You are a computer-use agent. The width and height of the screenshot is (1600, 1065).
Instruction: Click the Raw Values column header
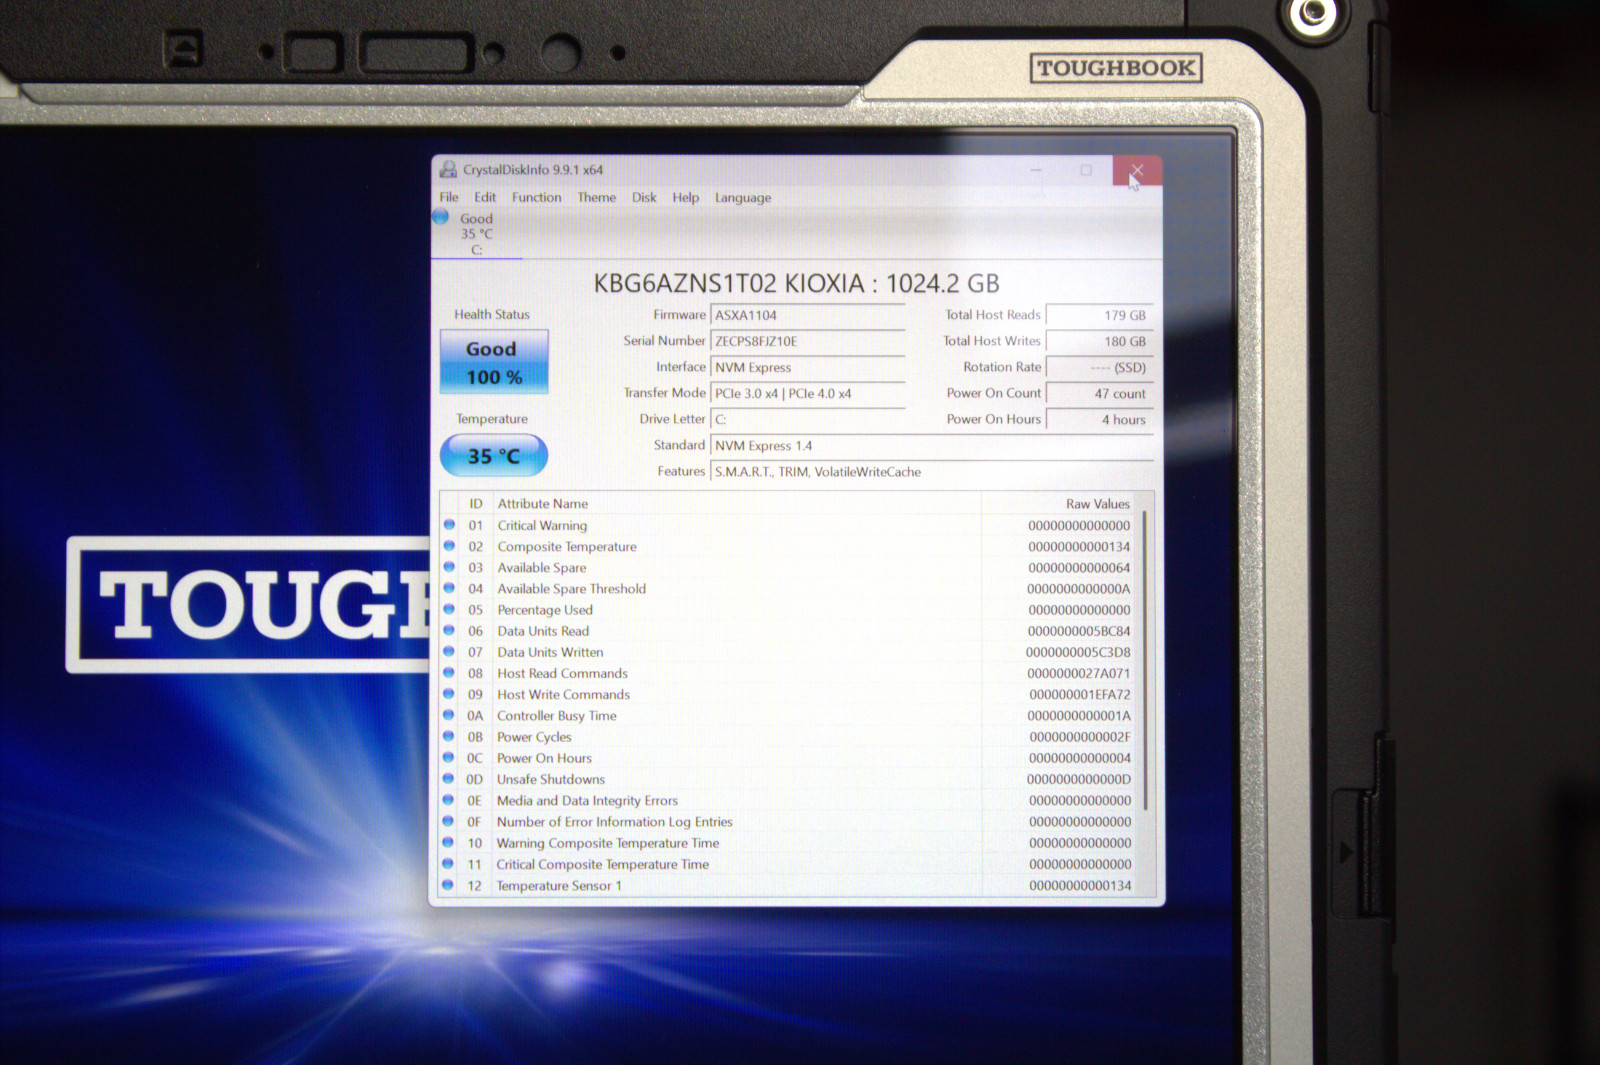[x=1098, y=504]
